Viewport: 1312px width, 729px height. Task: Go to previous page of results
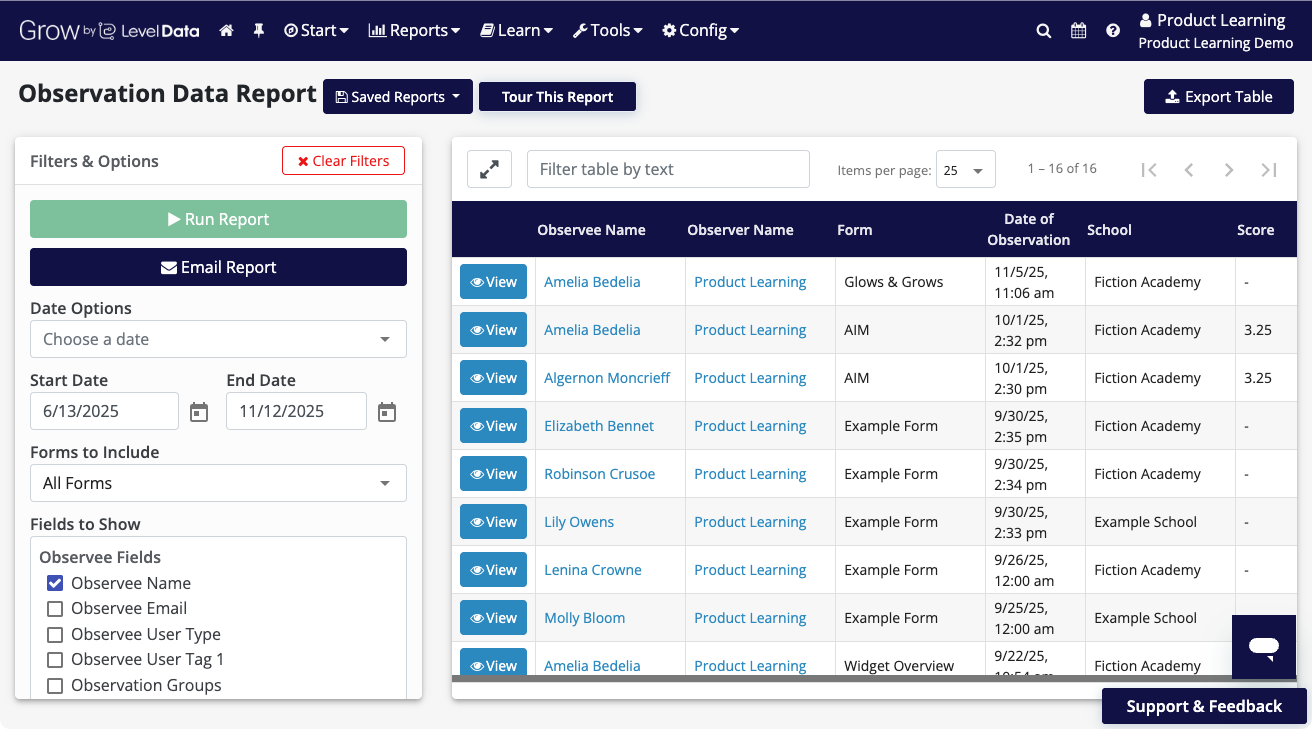(1189, 170)
